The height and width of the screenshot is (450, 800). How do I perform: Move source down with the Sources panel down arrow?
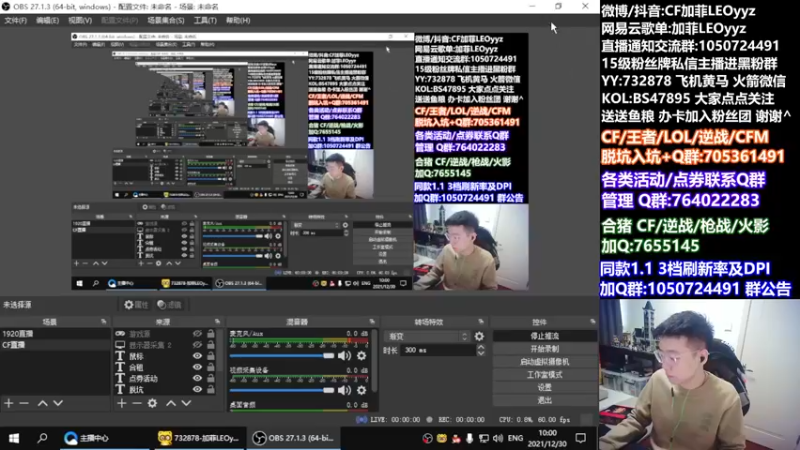(186, 403)
